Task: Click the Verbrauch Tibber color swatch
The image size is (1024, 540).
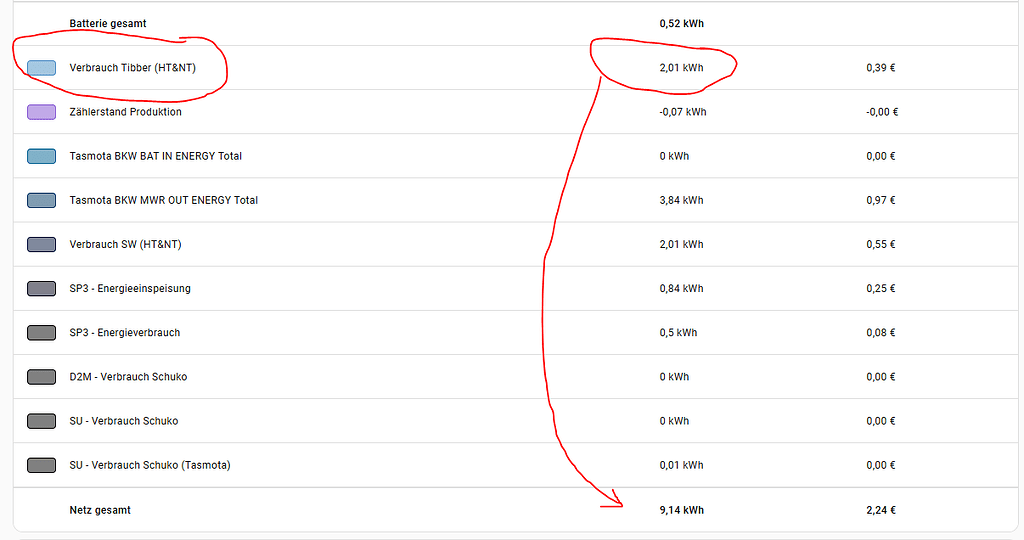Action: pos(41,68)
